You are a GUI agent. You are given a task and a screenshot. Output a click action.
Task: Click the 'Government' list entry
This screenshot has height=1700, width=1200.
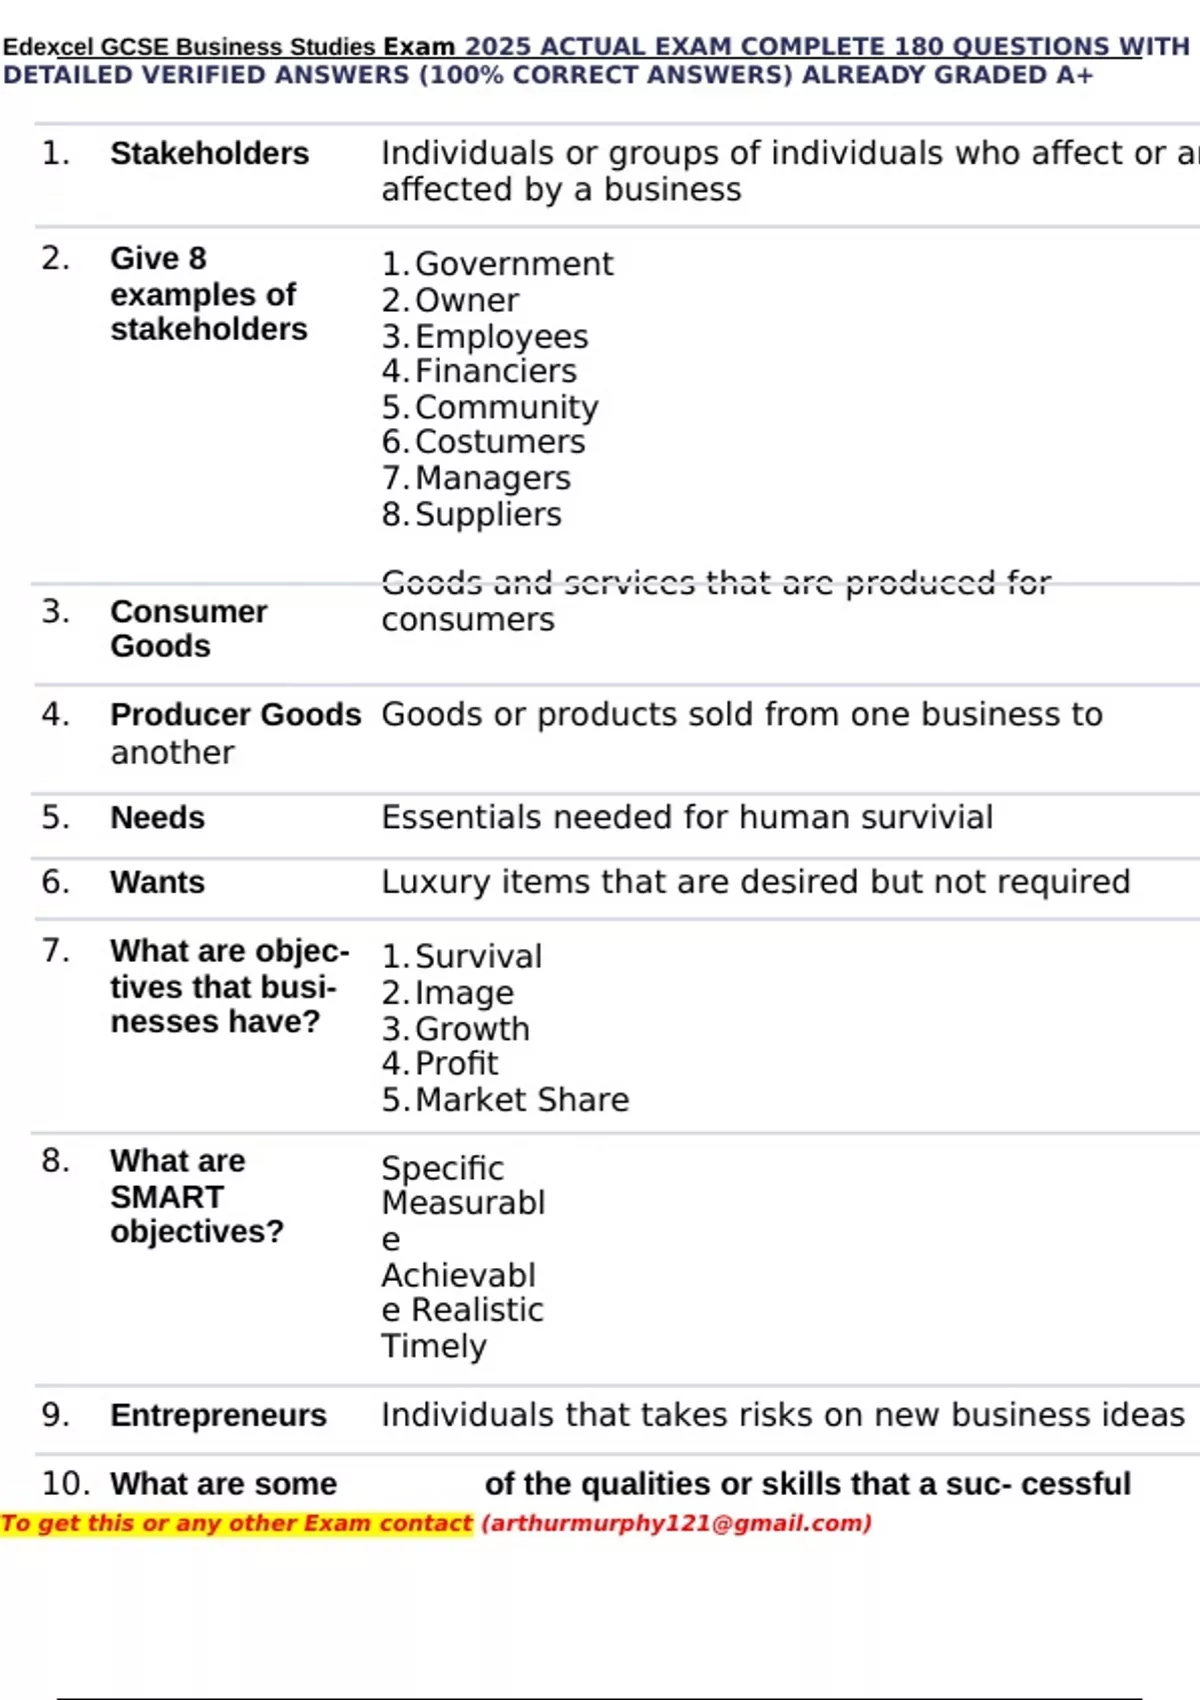click(x=513, y=264)
